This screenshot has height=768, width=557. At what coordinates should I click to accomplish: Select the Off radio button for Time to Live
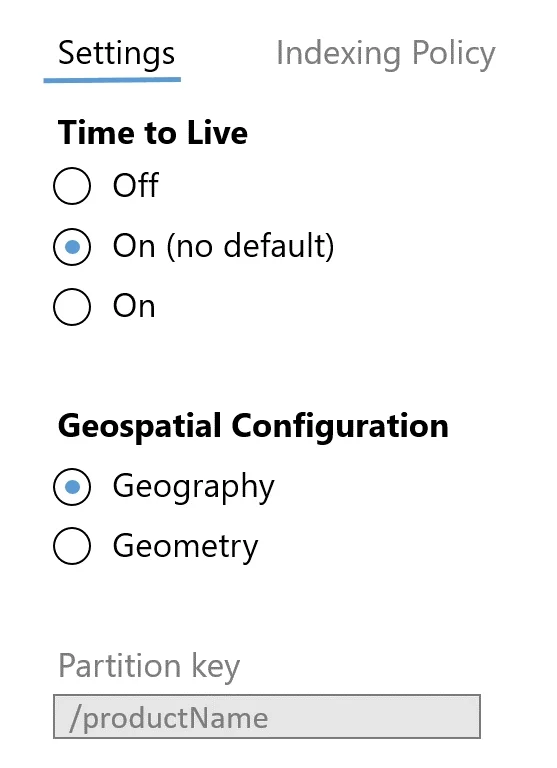click(72, 186)
